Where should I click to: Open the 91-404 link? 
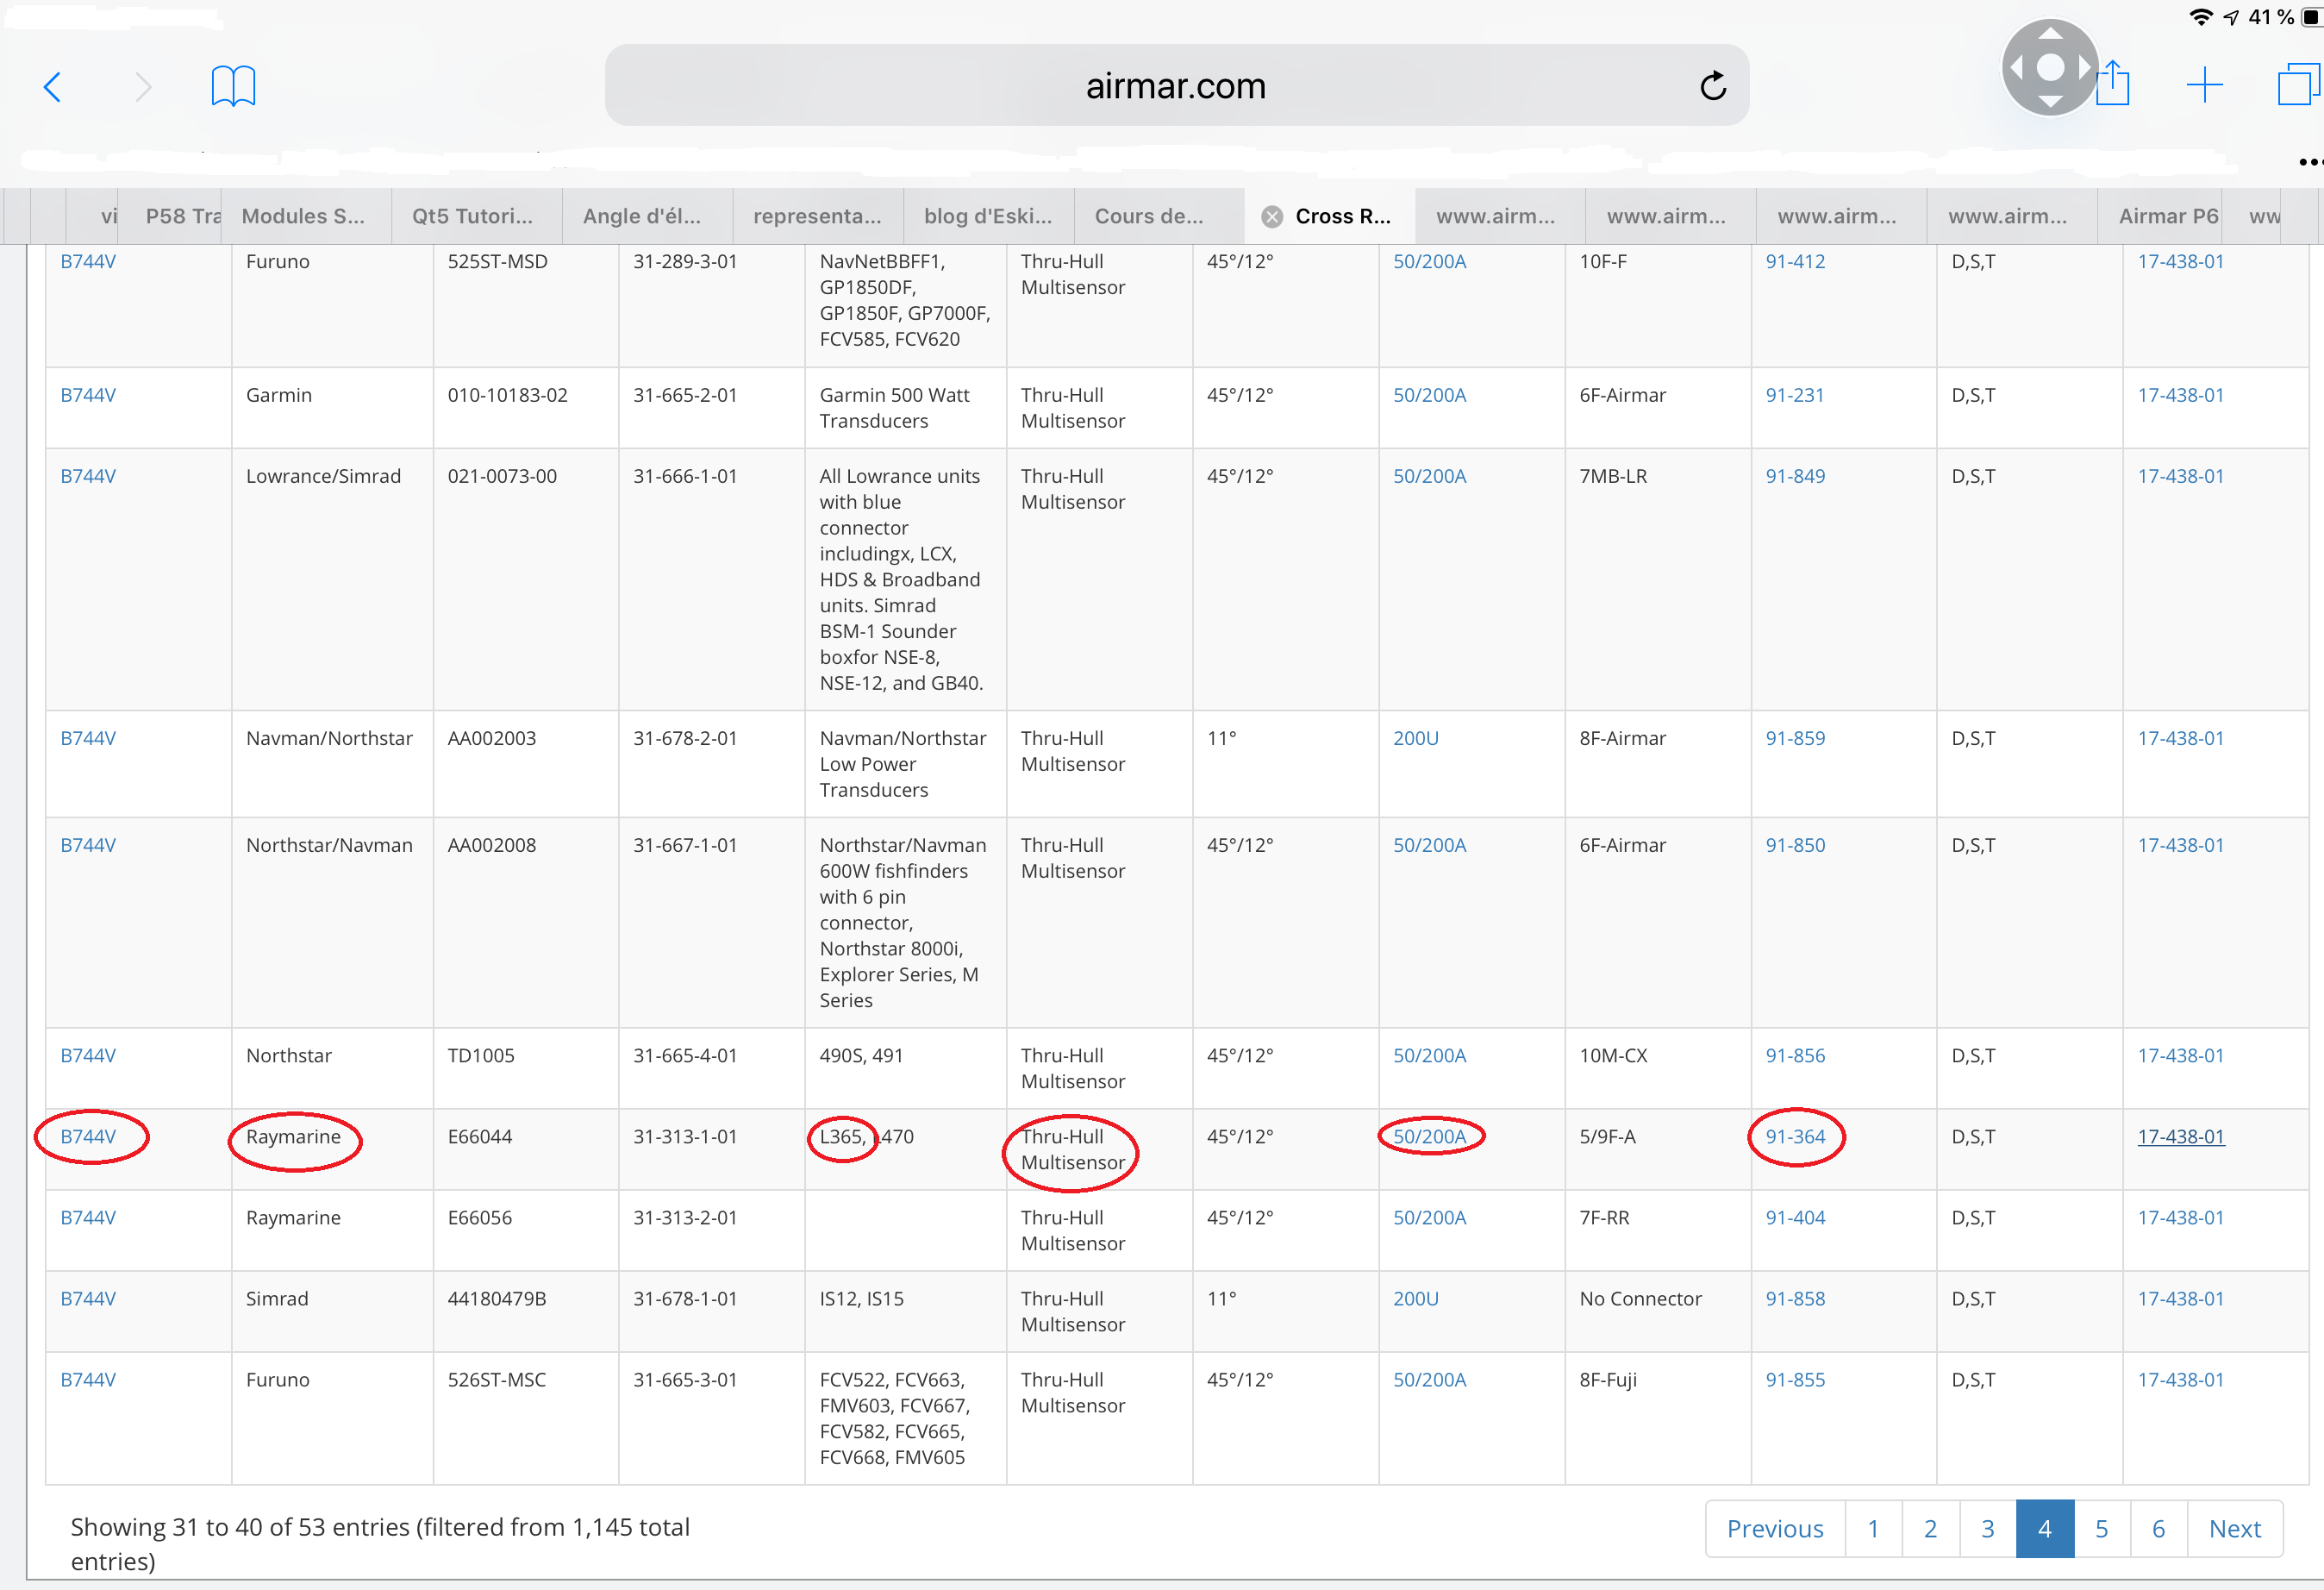click(1795, 1218)
